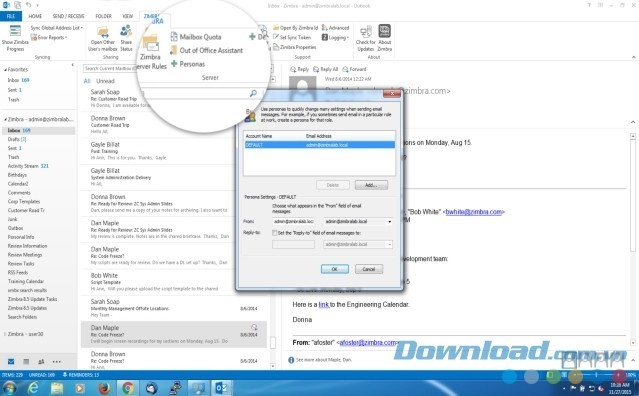
Task: Click the Set Sync Token item
Action: point(292,37)
